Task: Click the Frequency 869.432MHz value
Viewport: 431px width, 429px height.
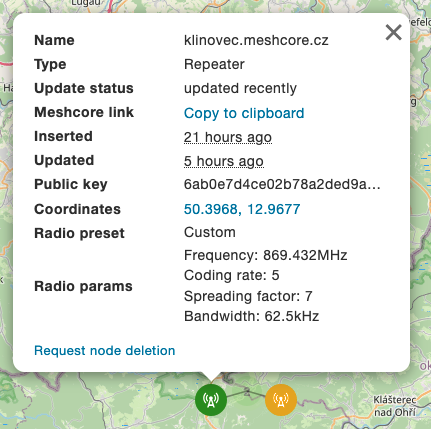Action: [265, 255]
